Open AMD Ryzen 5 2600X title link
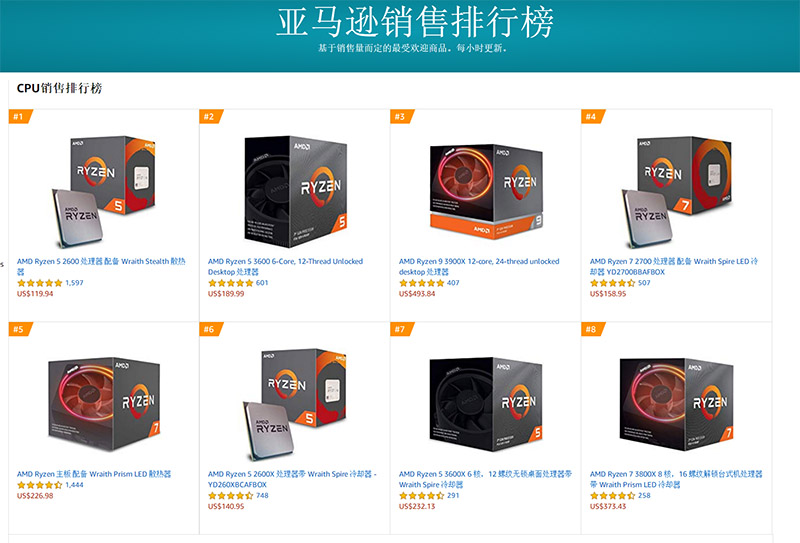 click(292, 479)
